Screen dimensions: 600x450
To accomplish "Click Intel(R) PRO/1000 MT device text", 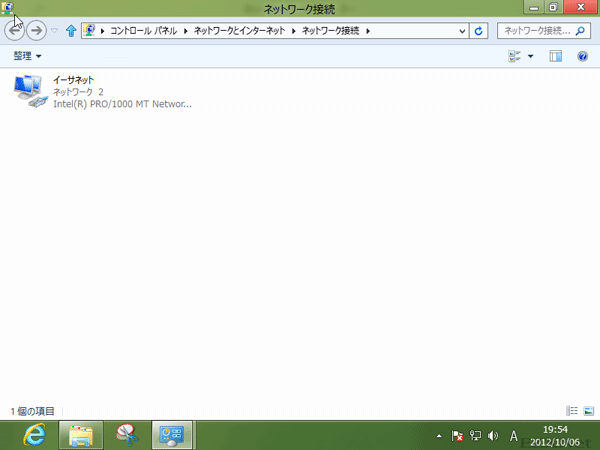I will (122, 104).
